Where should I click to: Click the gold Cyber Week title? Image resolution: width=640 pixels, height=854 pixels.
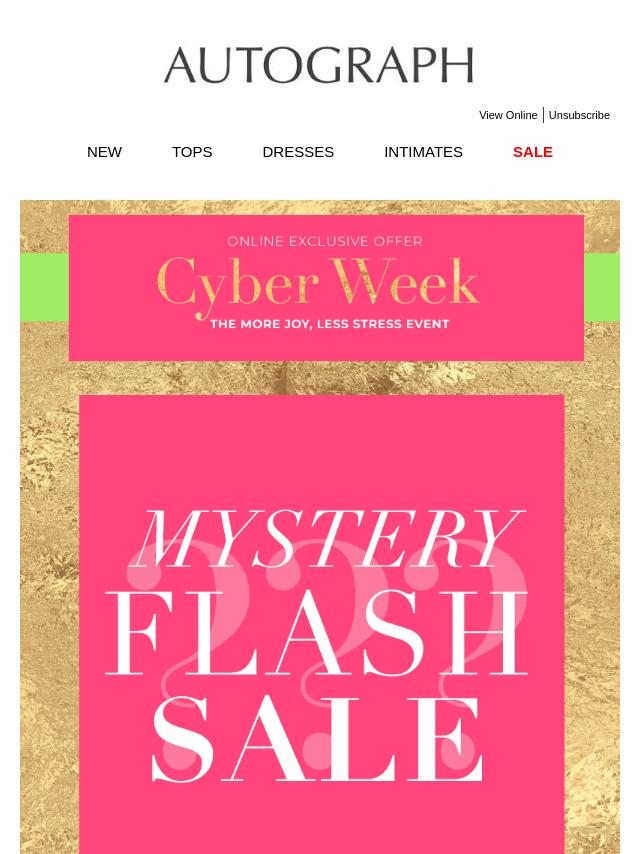point(318,284)
